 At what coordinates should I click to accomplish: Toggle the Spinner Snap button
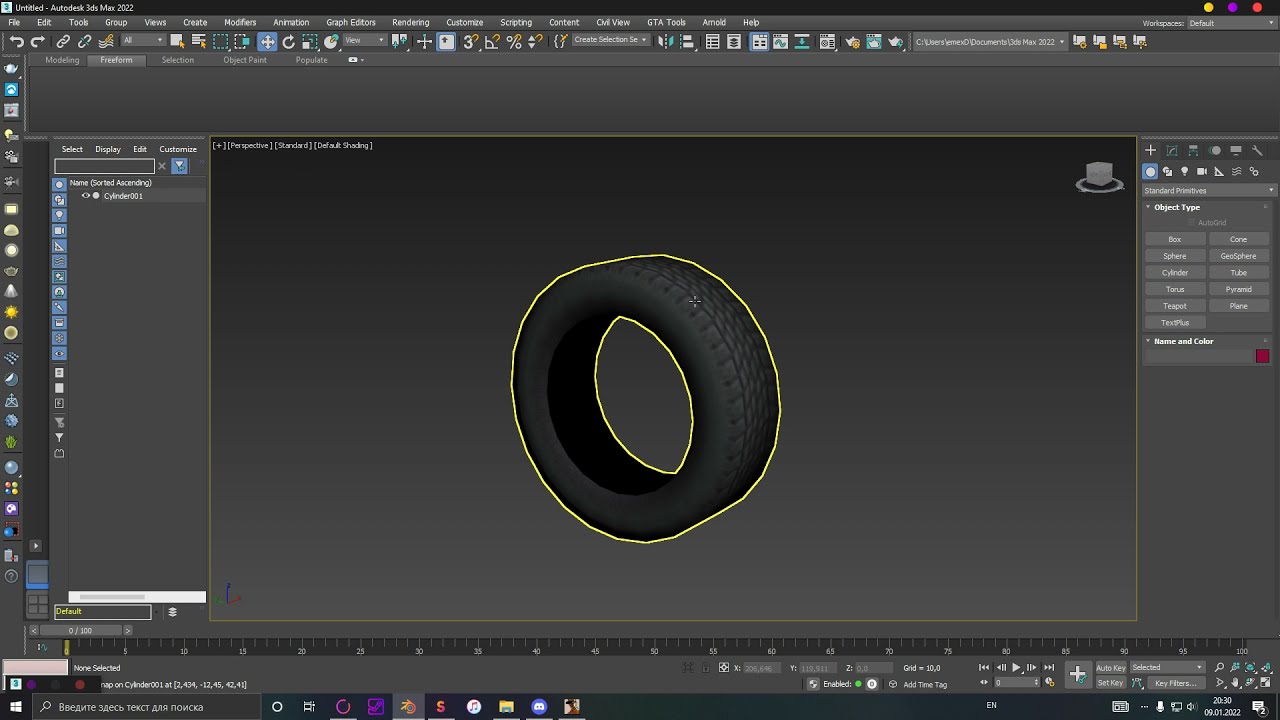click(x=536, y=41)
